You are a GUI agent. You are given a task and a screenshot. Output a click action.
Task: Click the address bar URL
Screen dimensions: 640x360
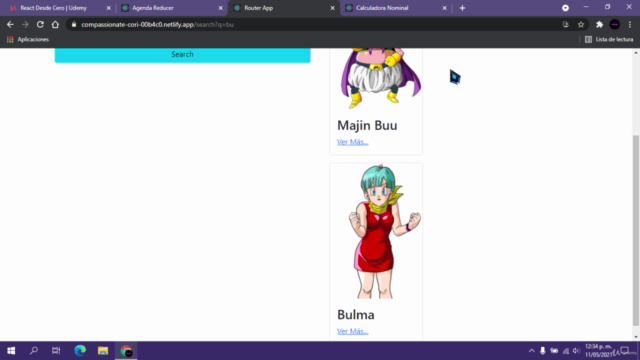point(157,24)
